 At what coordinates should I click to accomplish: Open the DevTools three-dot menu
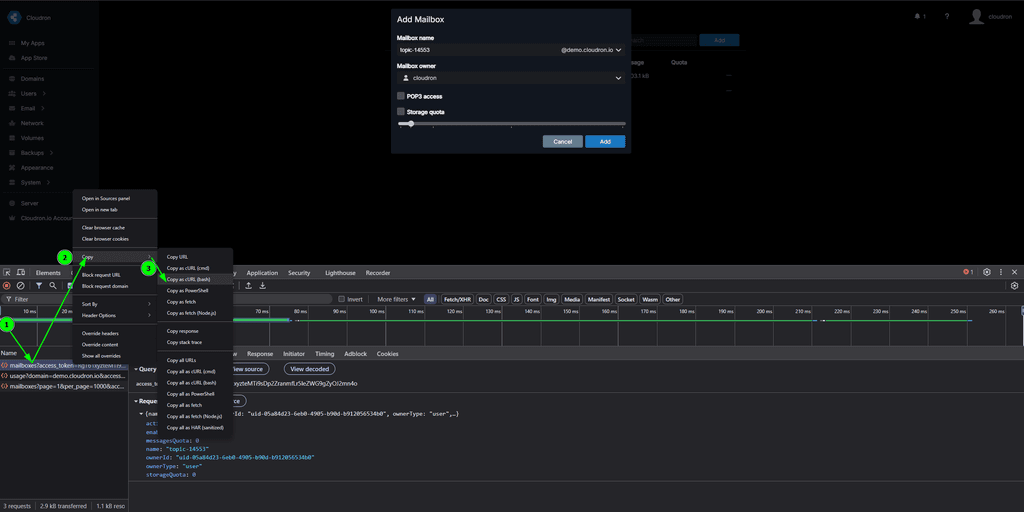tap(1001, 272)
